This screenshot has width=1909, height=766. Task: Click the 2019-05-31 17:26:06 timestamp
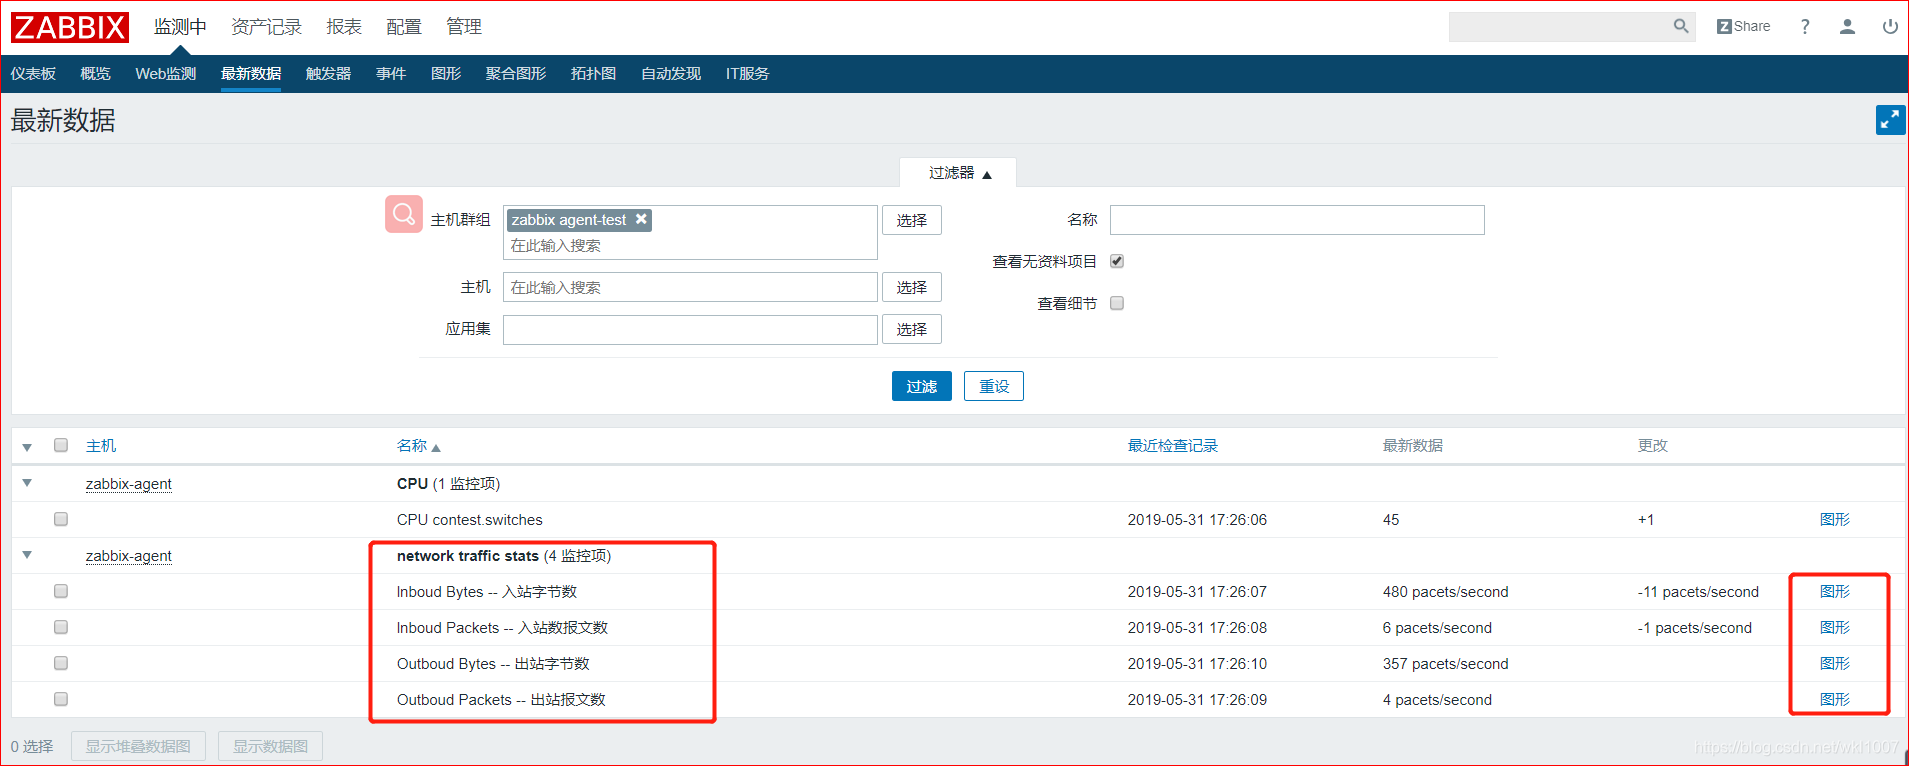point(1197,520)
